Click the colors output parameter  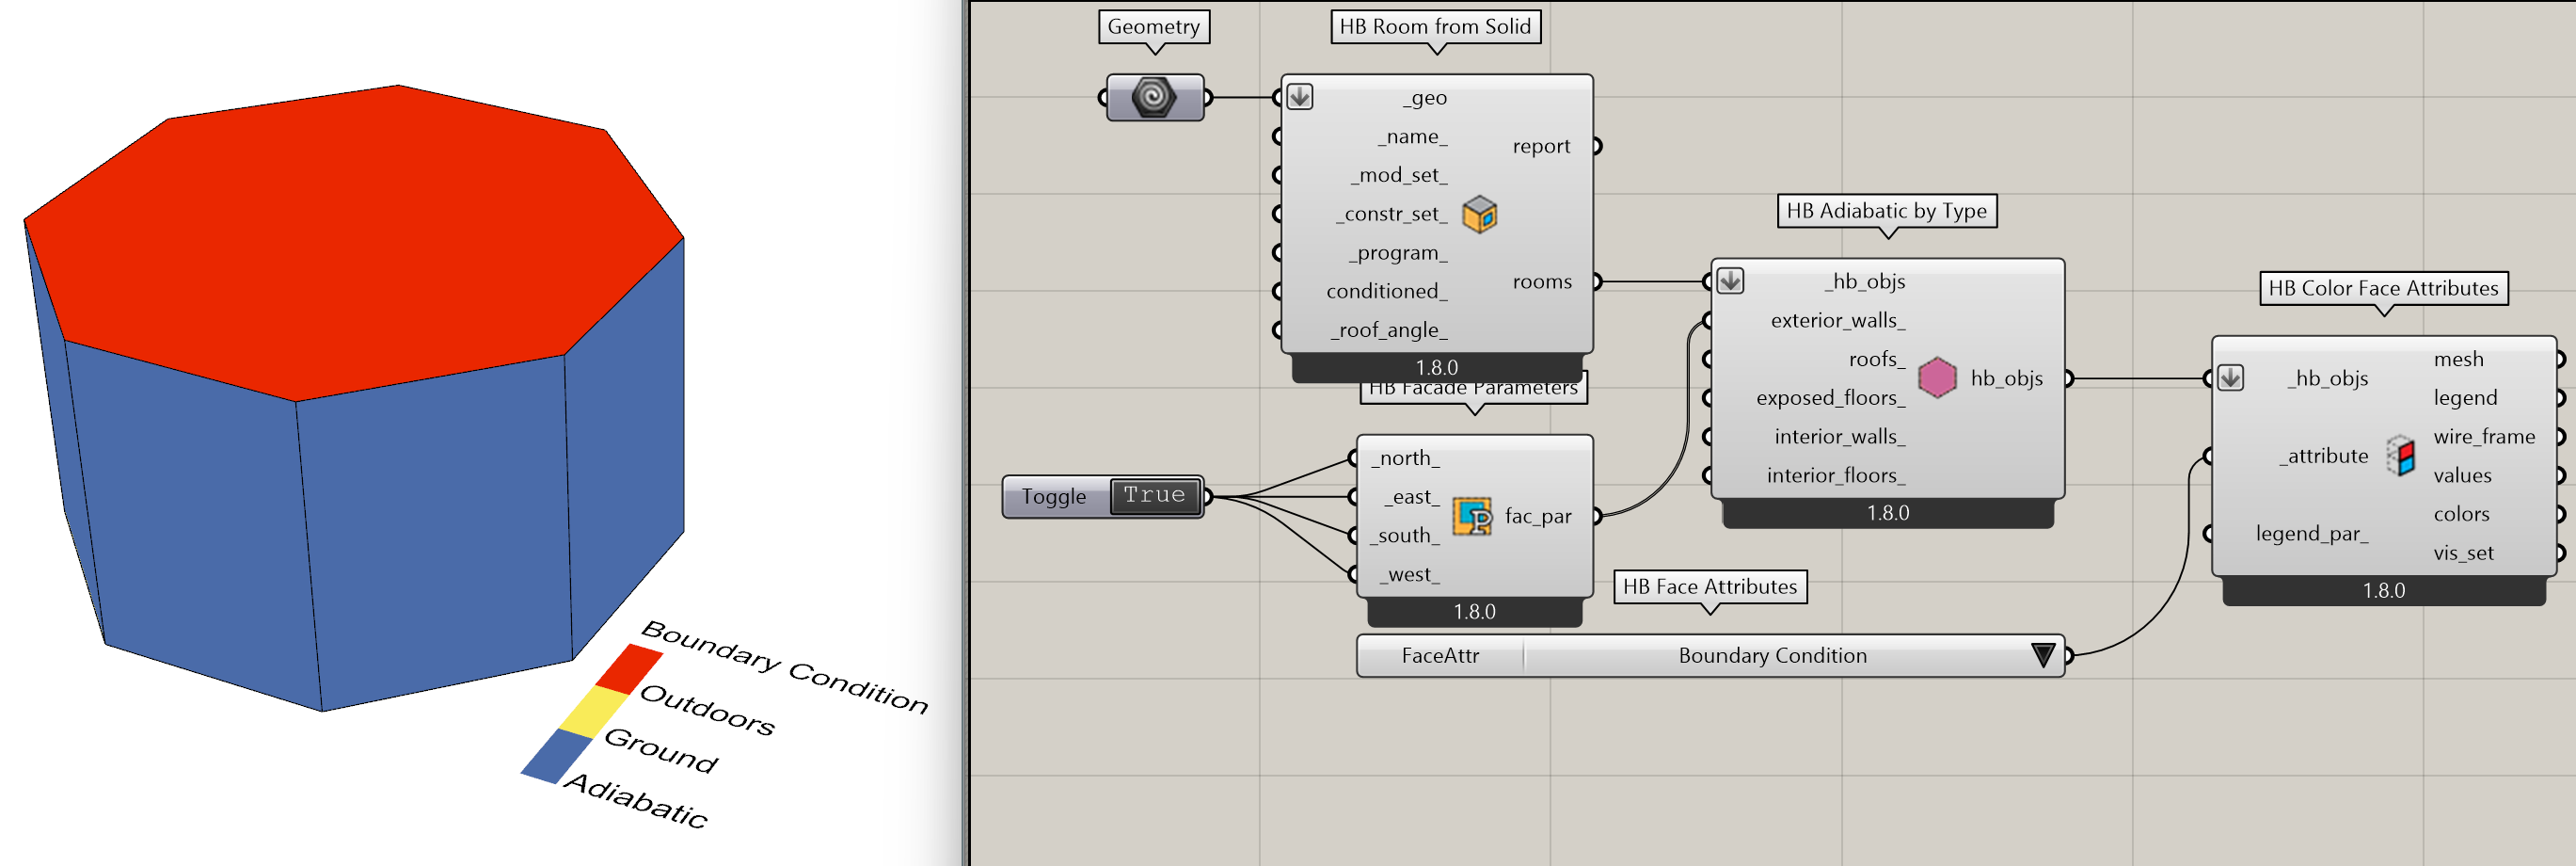click(x=2461, y=514)
